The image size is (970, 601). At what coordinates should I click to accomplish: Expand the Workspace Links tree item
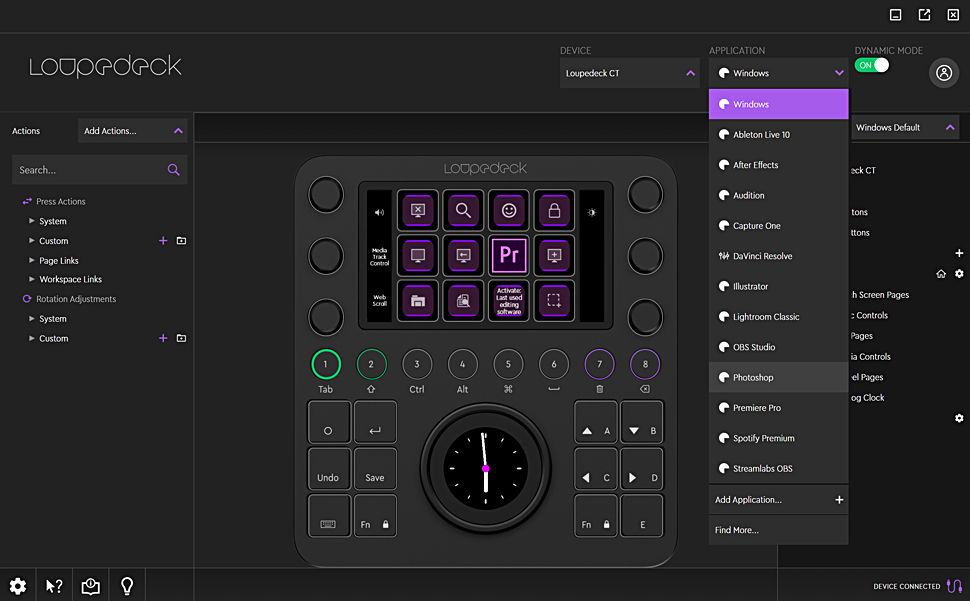pos(32,279)
